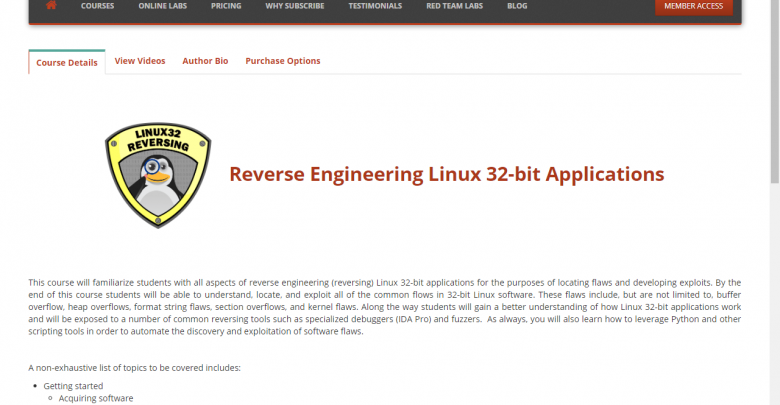Select the Course Details tab

tap(67, 62)
